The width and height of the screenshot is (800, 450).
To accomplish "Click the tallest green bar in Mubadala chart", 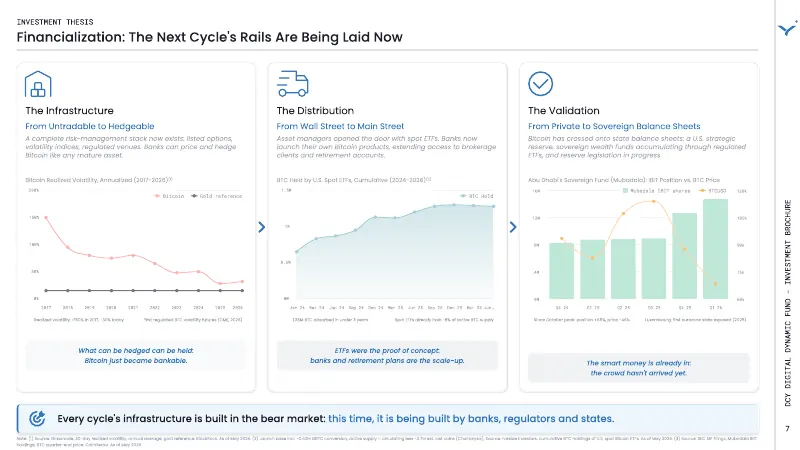I will [715, 249].
